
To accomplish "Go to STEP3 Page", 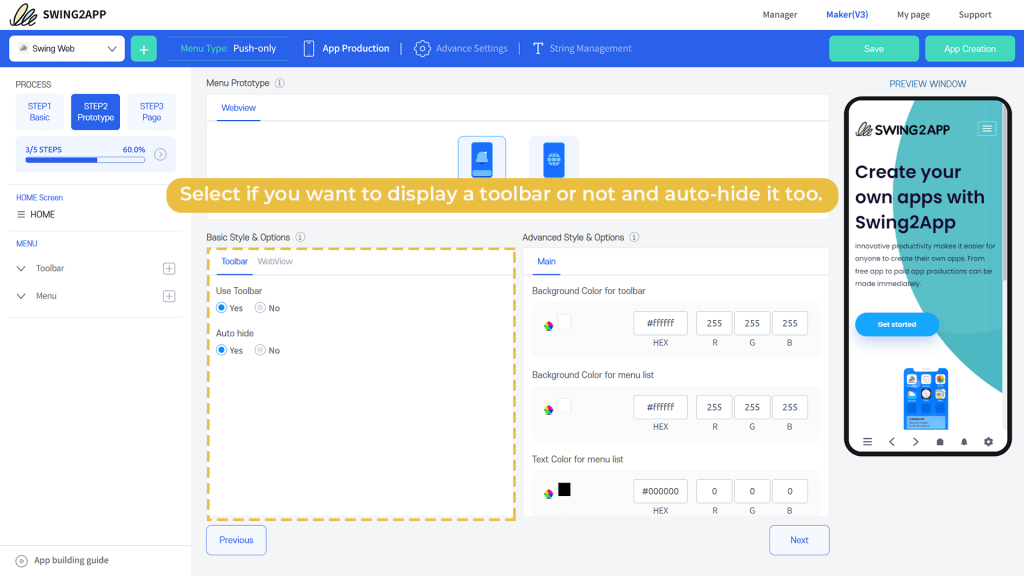I will (x=152, y=112).
